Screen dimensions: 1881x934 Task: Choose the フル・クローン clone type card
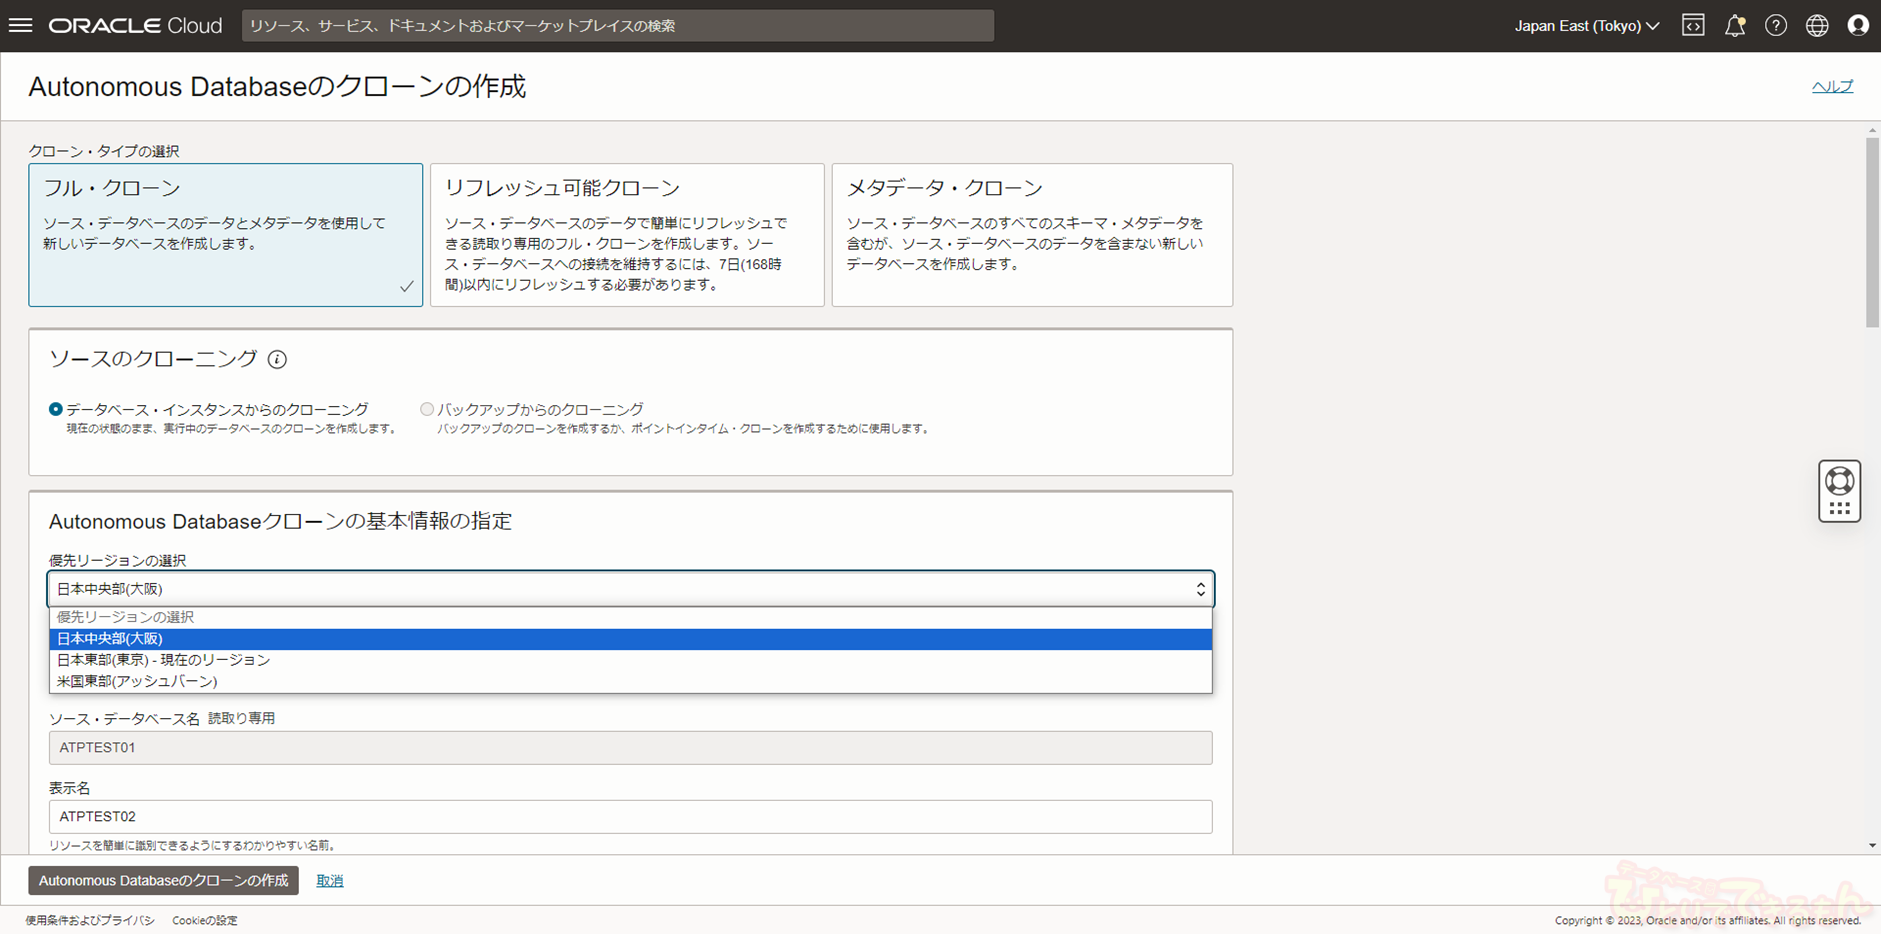click(225, 235)
